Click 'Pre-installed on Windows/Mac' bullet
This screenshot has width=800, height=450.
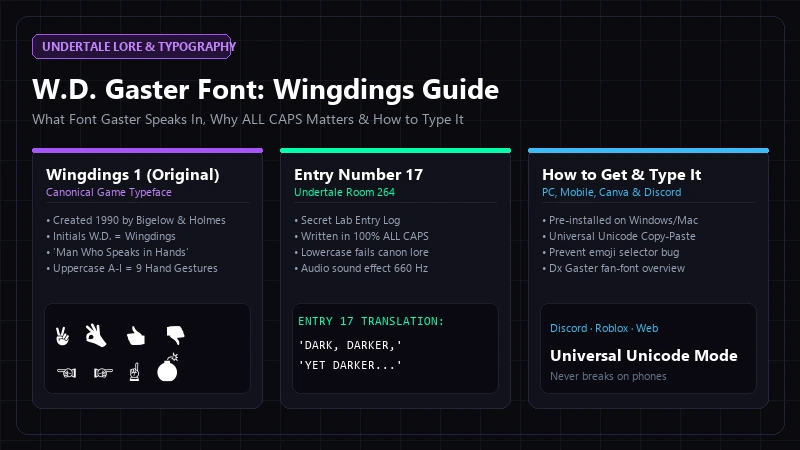pos(620,220)
